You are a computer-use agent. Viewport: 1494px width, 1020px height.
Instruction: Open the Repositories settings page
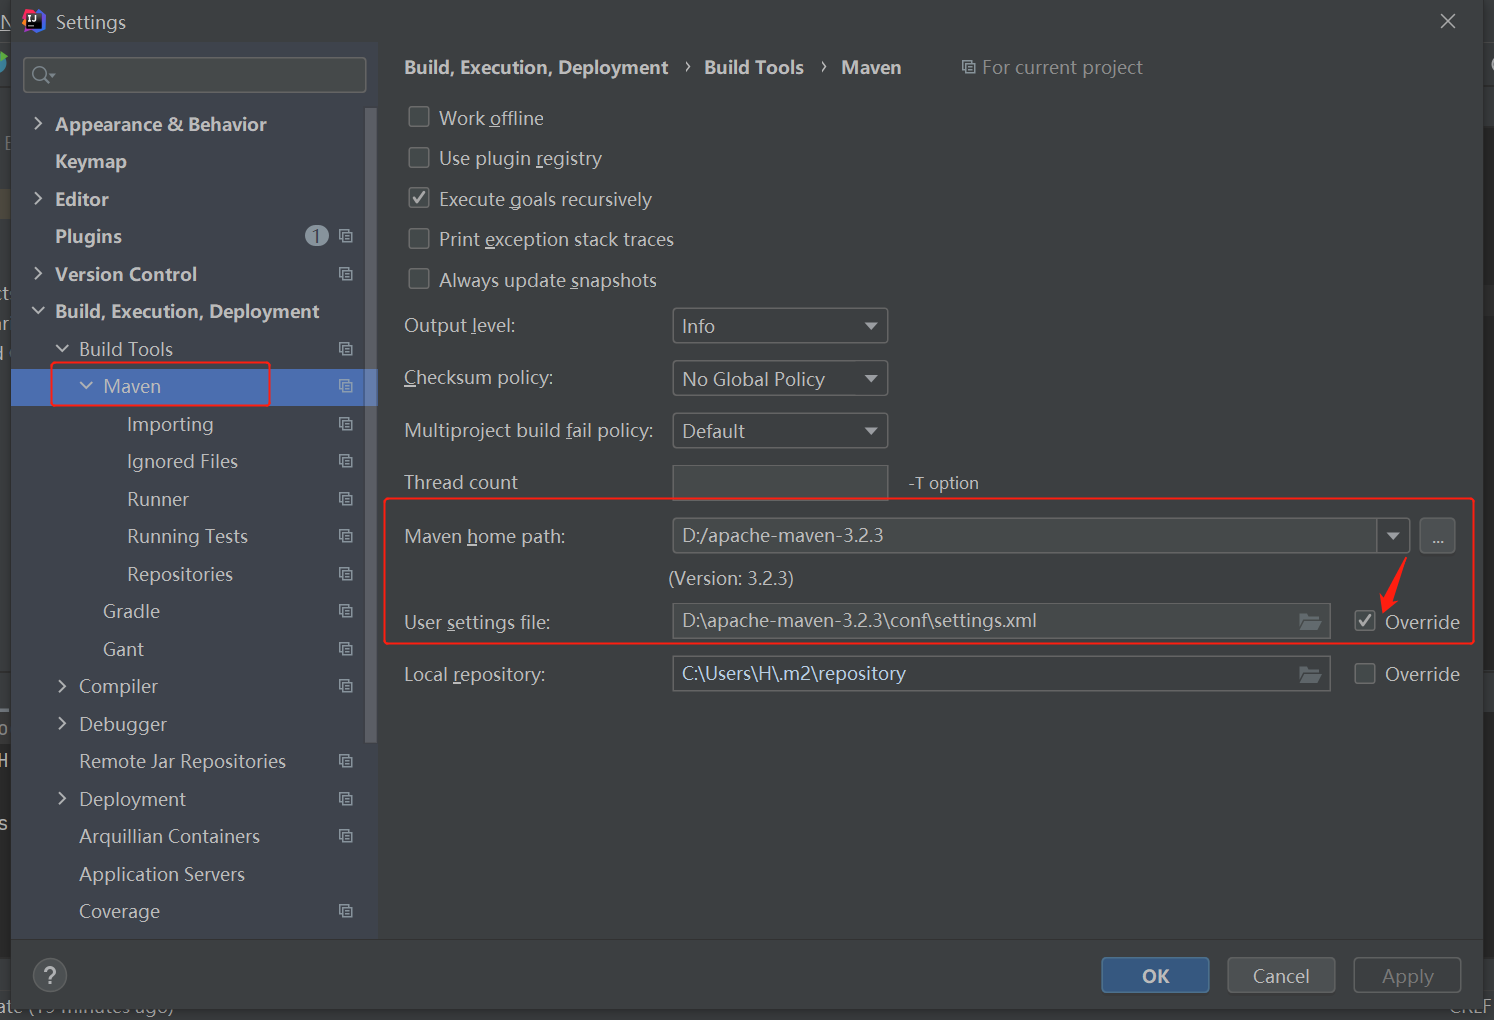coord(180,574)
